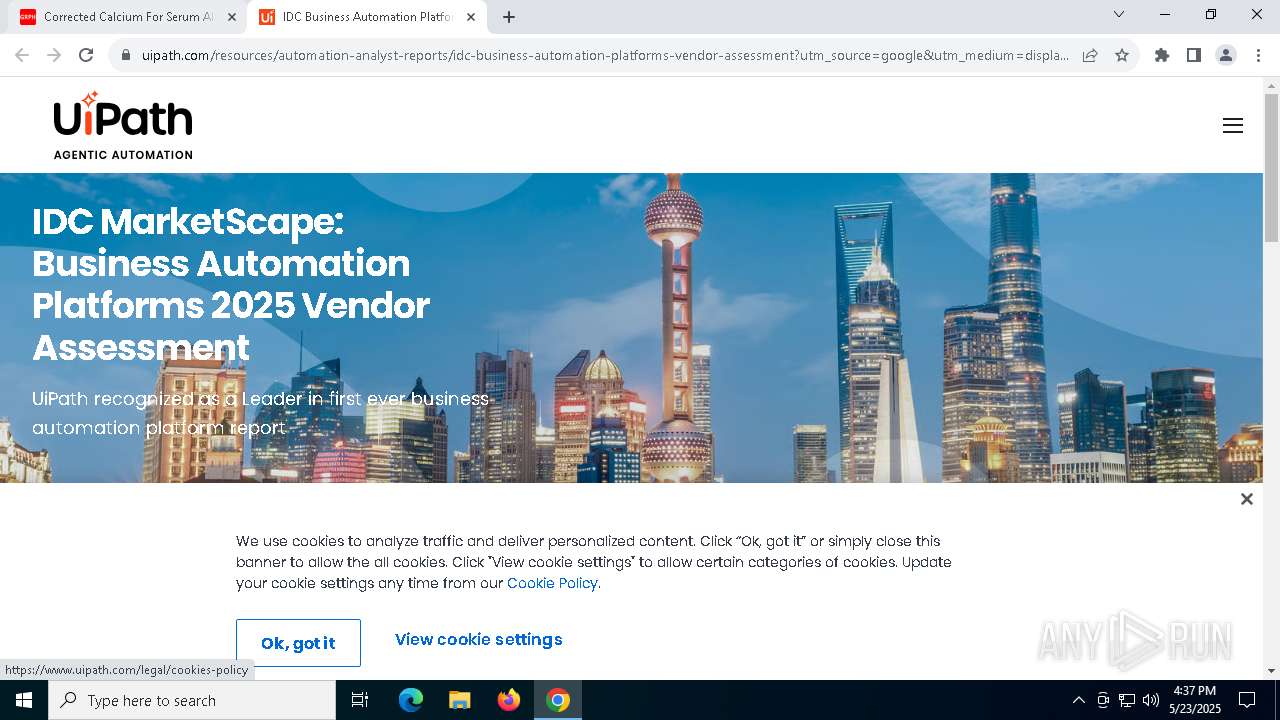Image resolution: width=1280 pixels, height=720 pixels.
Task: Click the page vertical scrollbar thumb
Action: (1271, 167)
